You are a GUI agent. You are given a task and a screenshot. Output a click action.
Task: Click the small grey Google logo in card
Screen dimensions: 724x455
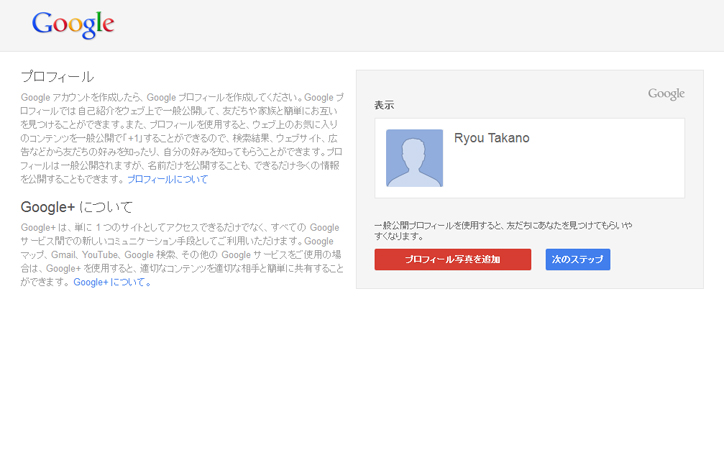click(x=666, y=94)
